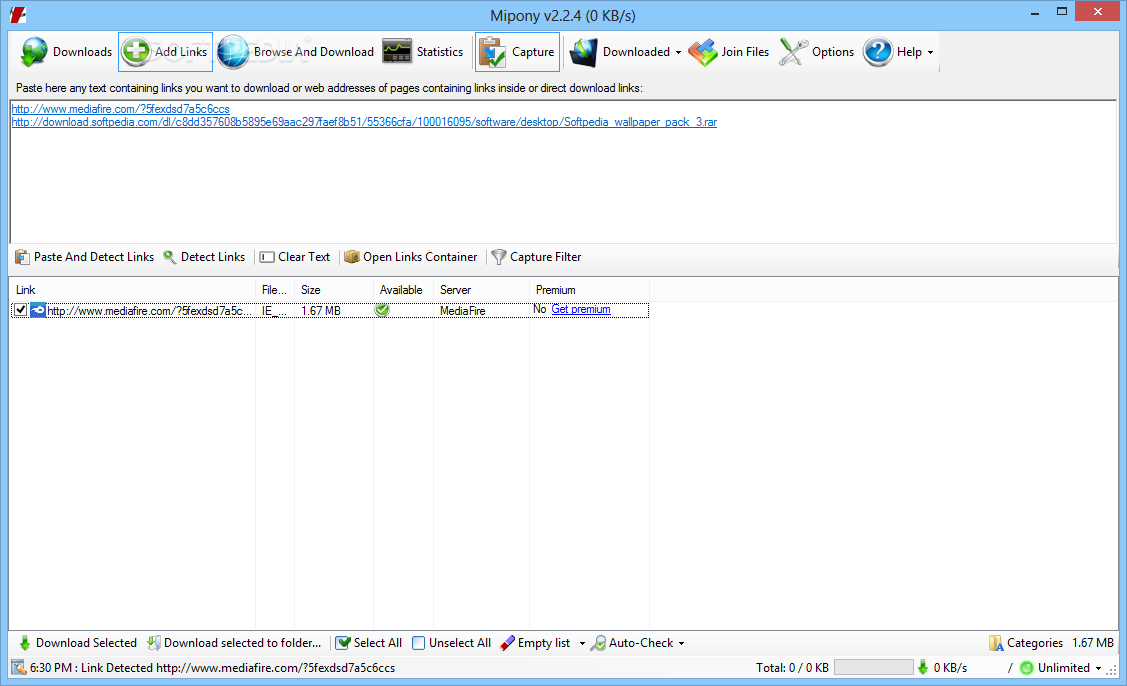Click the green download speed arrow icon
Image resolution: width=1127 pixels, height=686 pixels.
click(923, 667)
